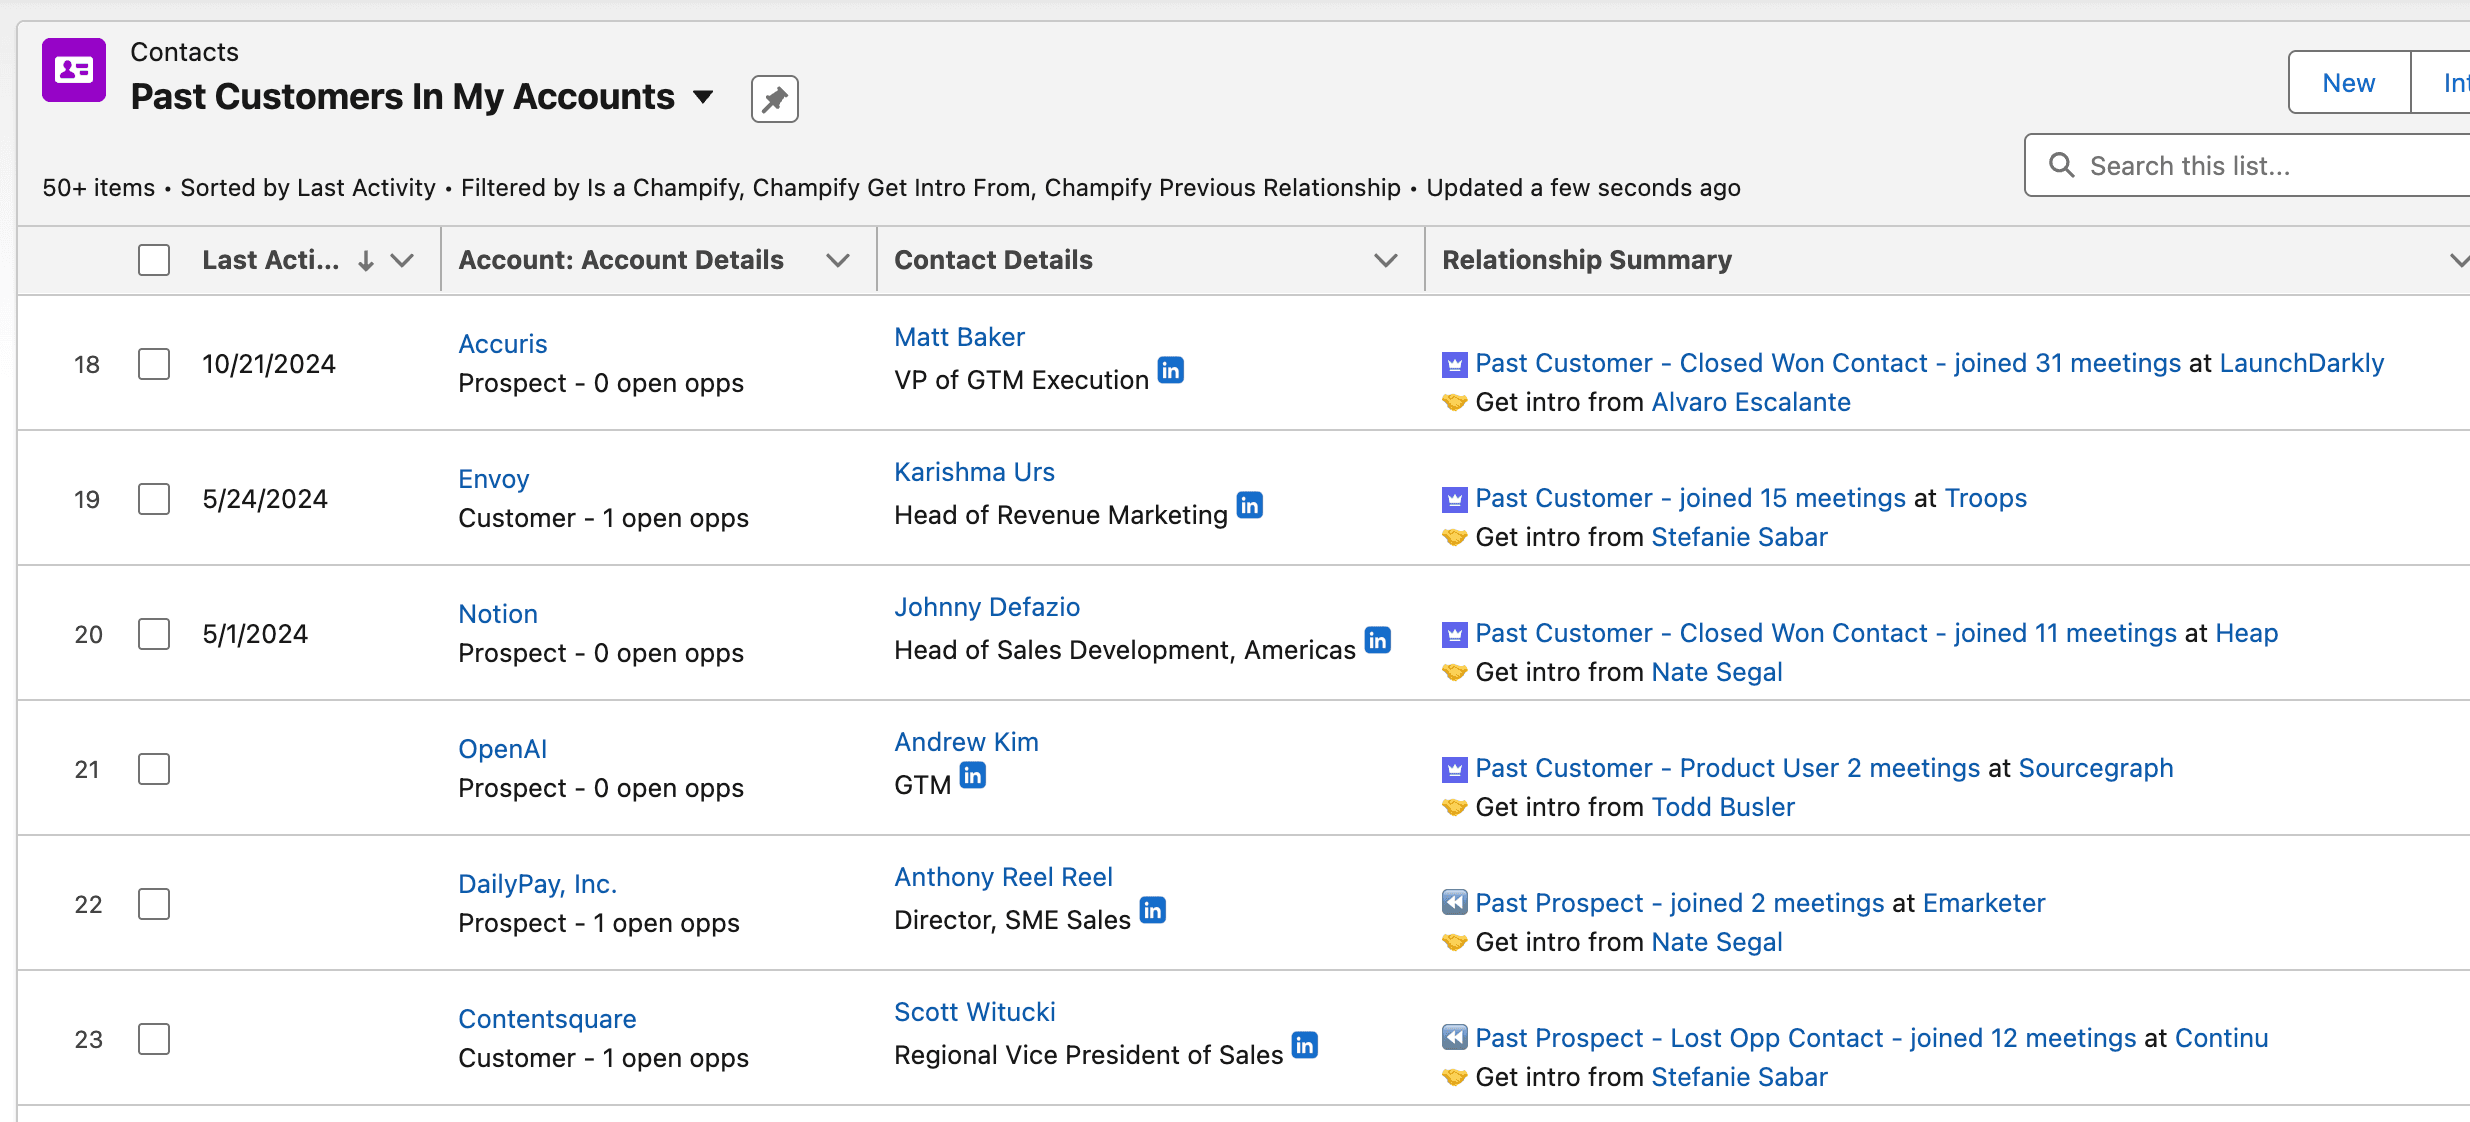
Task: Click handshake icon beside Alvaro Escalante intro
Action: (1455, 403)
